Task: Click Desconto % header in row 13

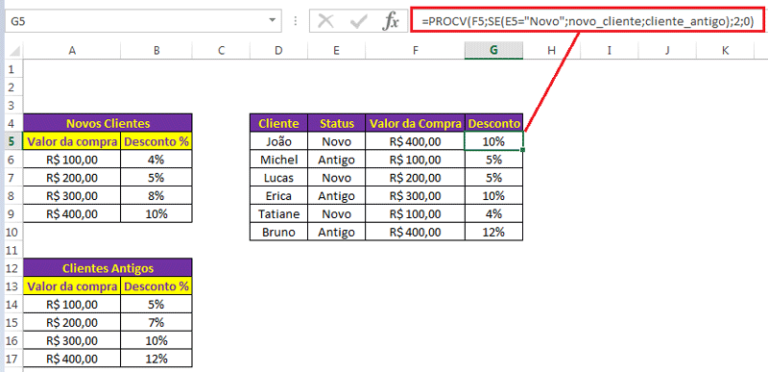Action: pyautogui.click(x=156, y=286)
